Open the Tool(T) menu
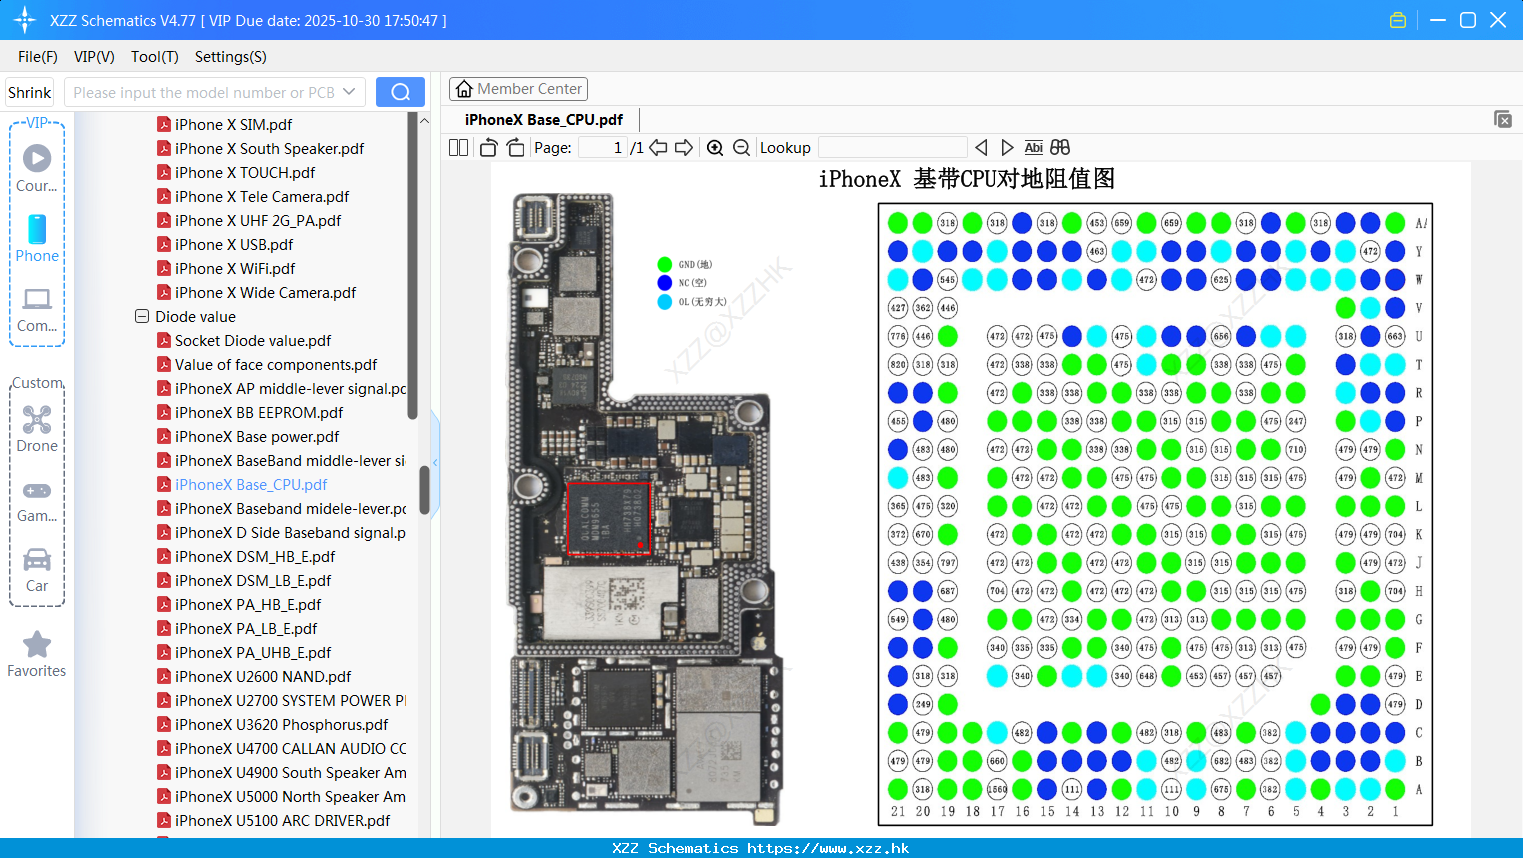This screenshot has height=858, width=1523. tap(154, 57)
